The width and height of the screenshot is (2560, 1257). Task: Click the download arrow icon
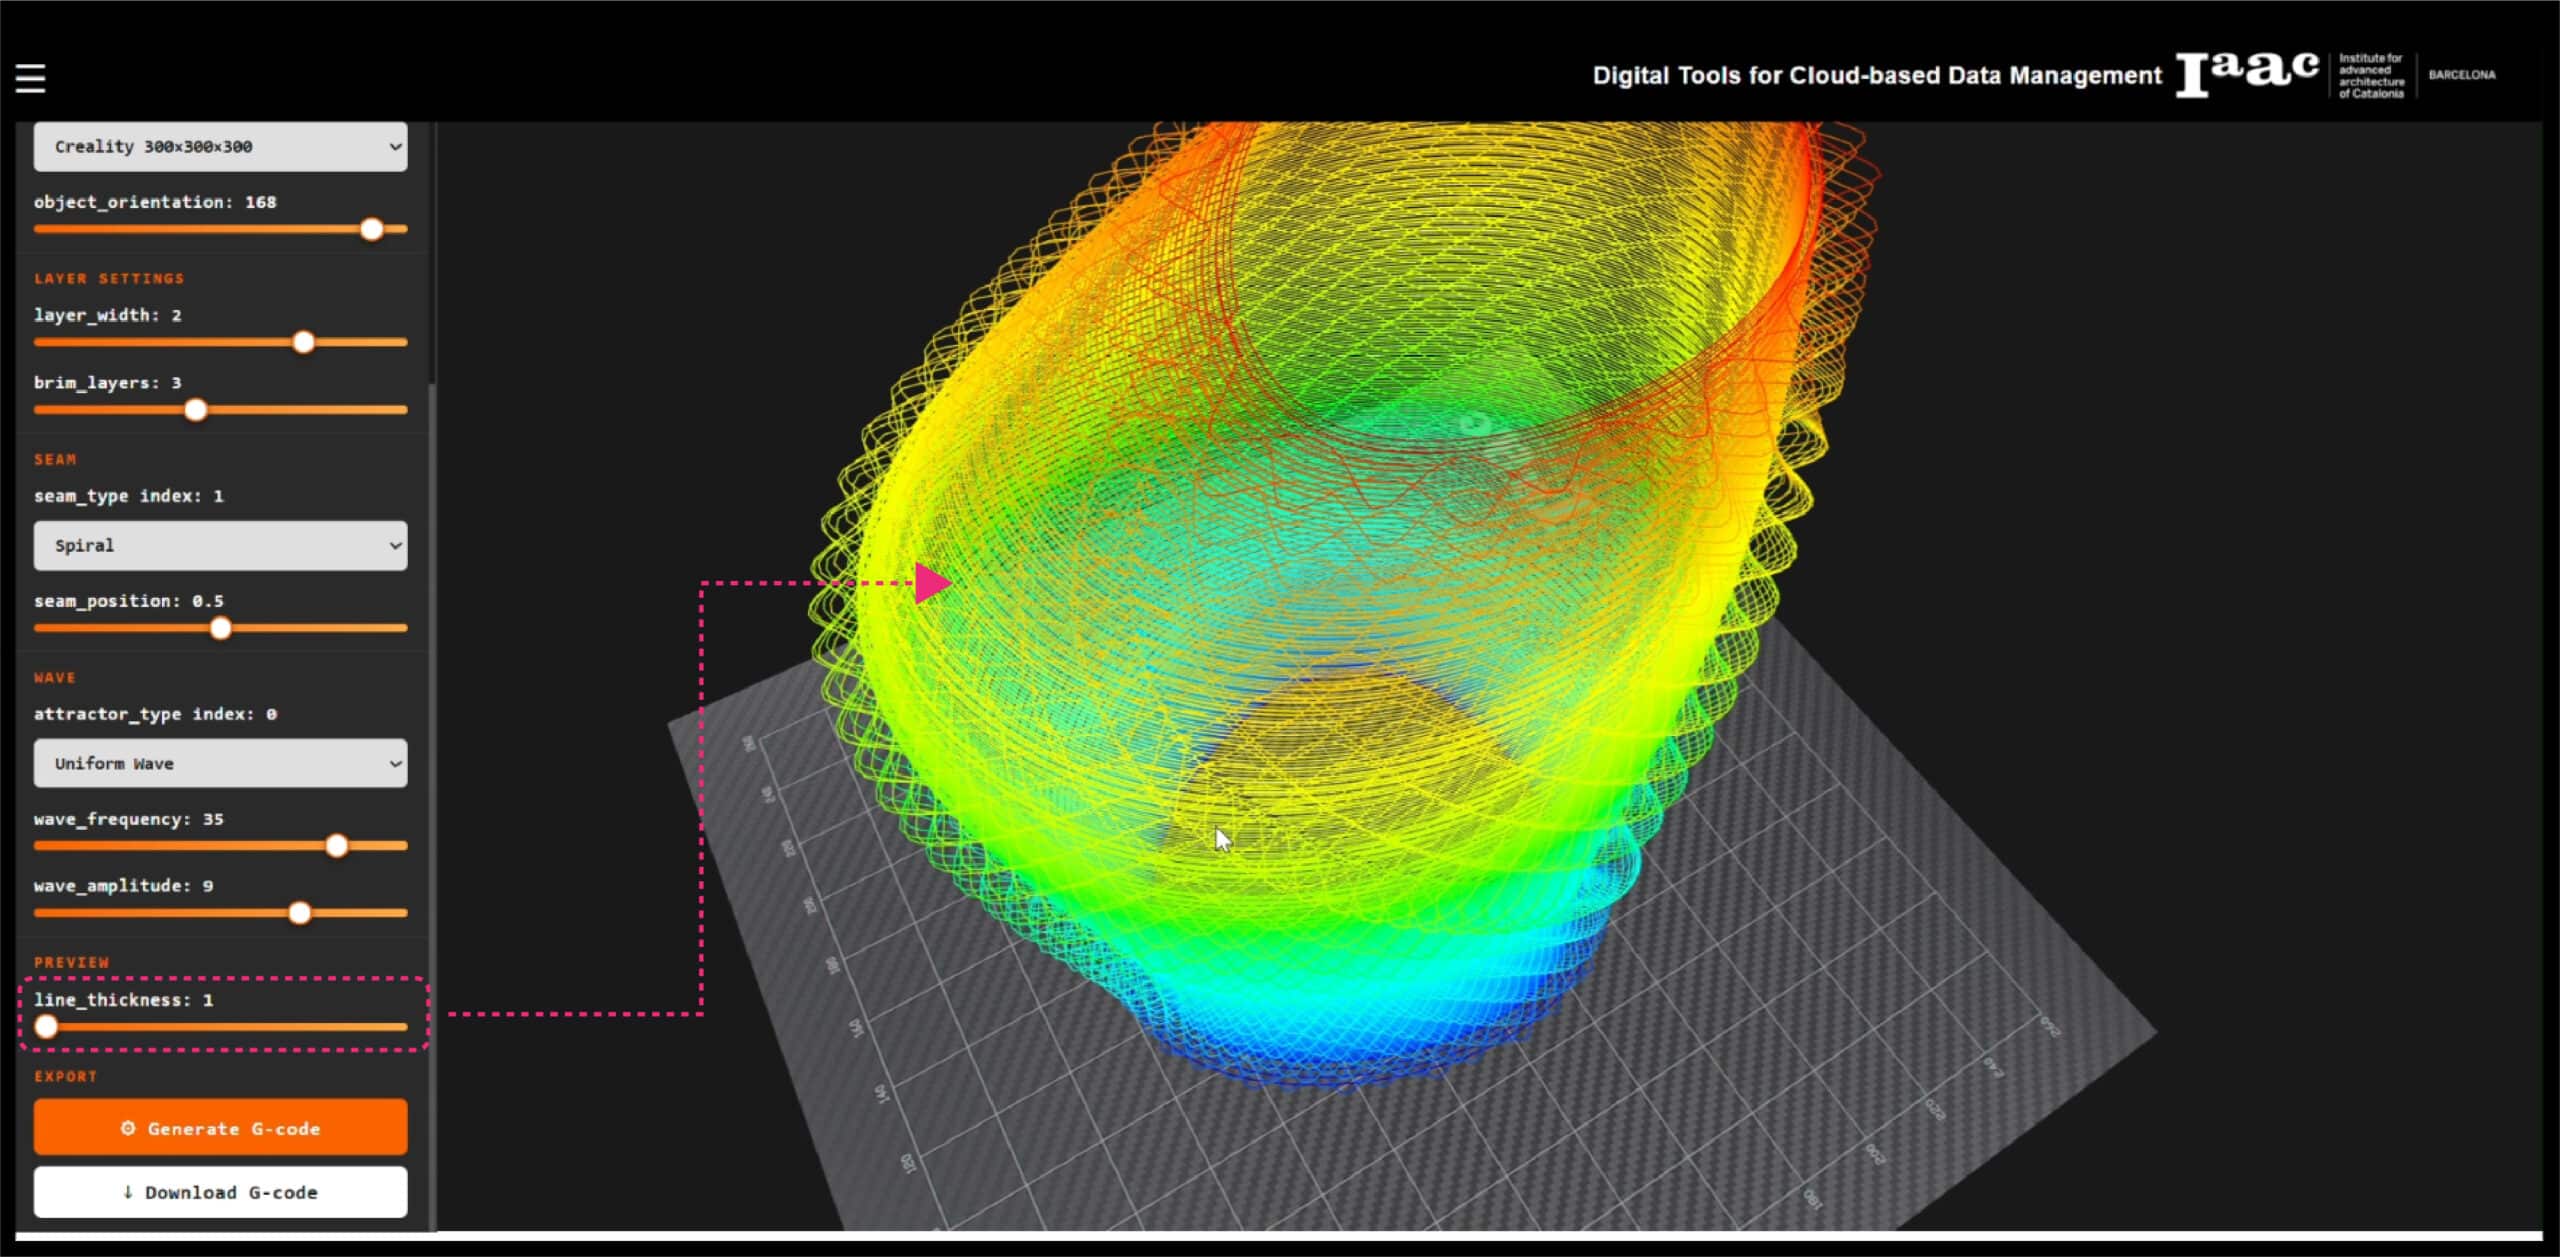[x=128, y=1192]
